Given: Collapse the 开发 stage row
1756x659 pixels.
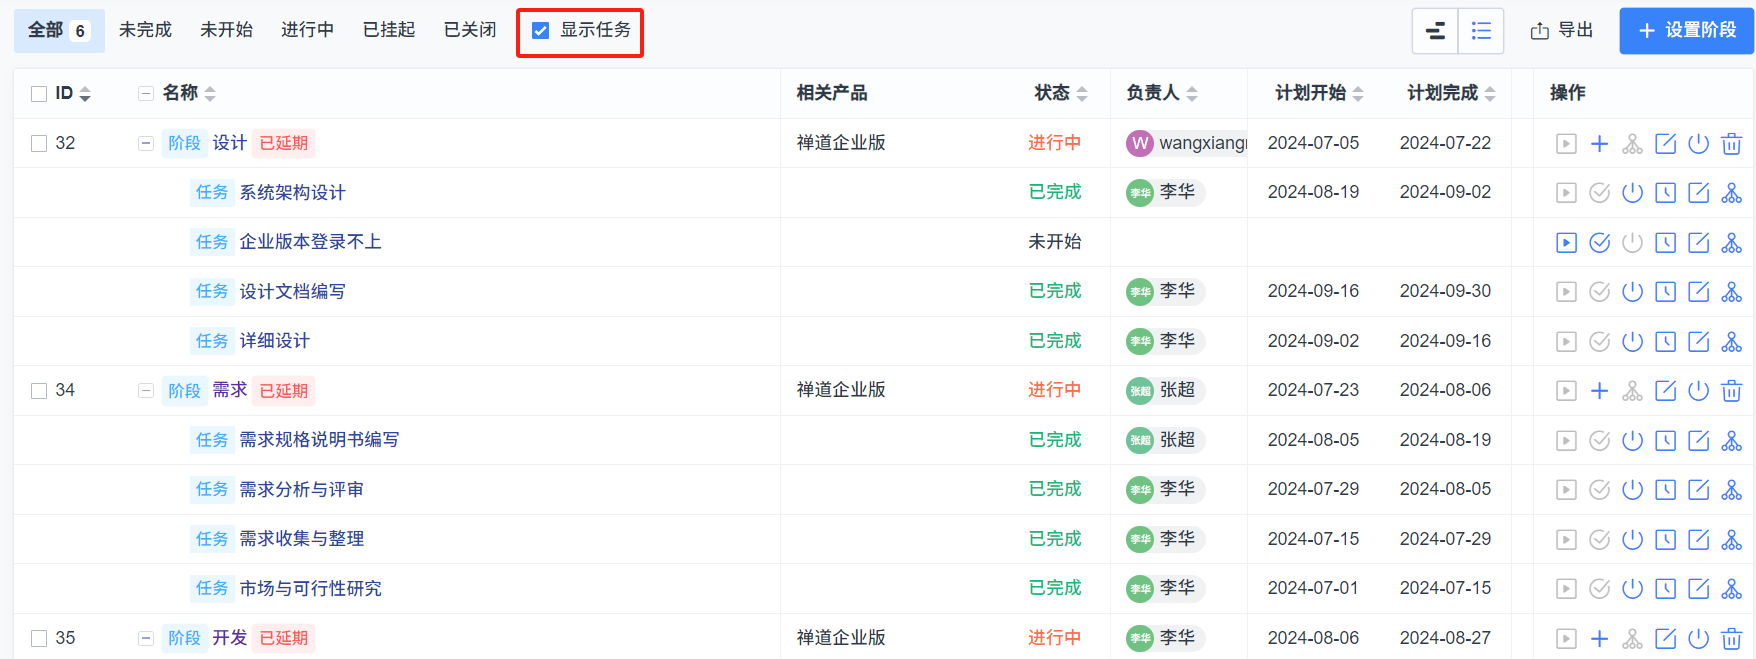Looking at the screenshot, I should [146, 639].
